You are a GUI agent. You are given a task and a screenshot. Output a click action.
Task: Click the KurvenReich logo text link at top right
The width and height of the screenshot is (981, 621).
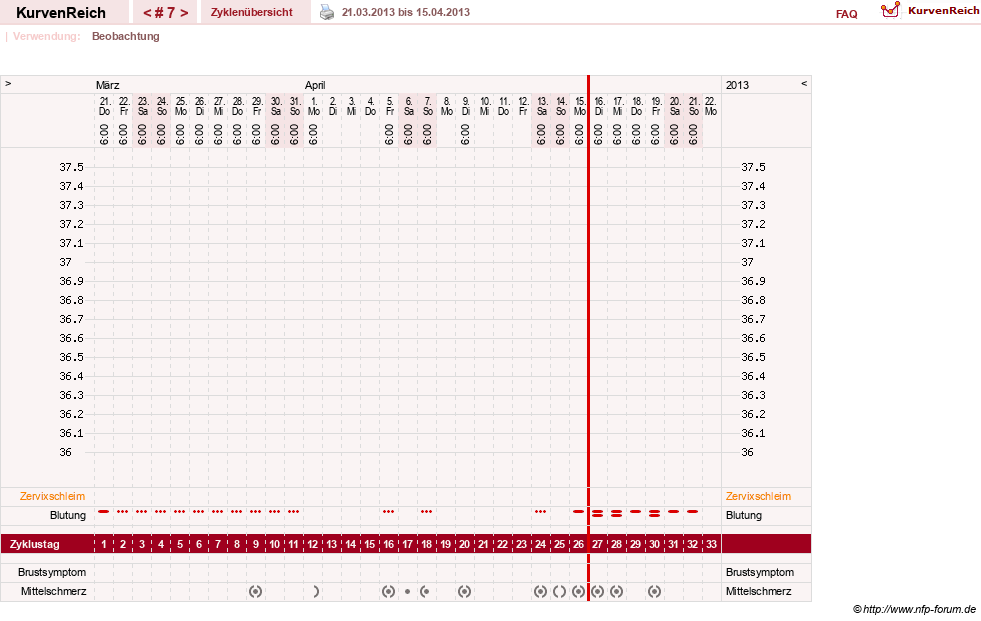943,11
